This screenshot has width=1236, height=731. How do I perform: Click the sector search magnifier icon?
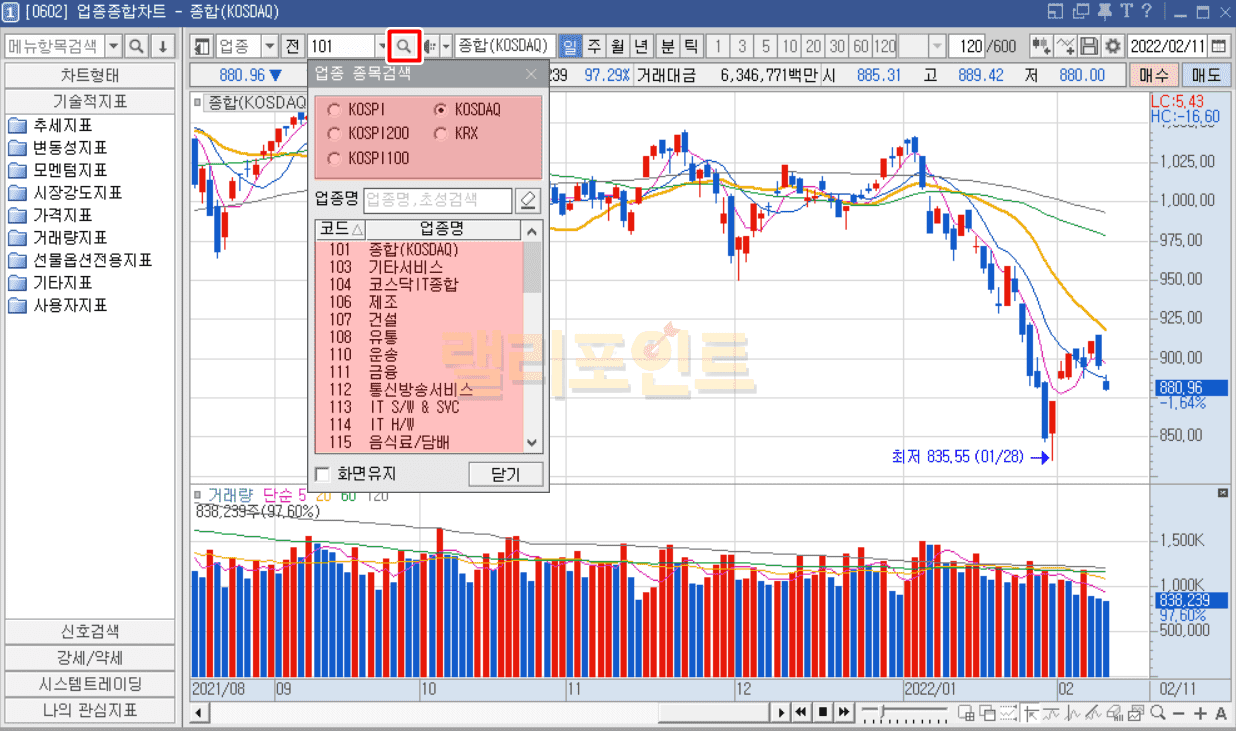403,46
